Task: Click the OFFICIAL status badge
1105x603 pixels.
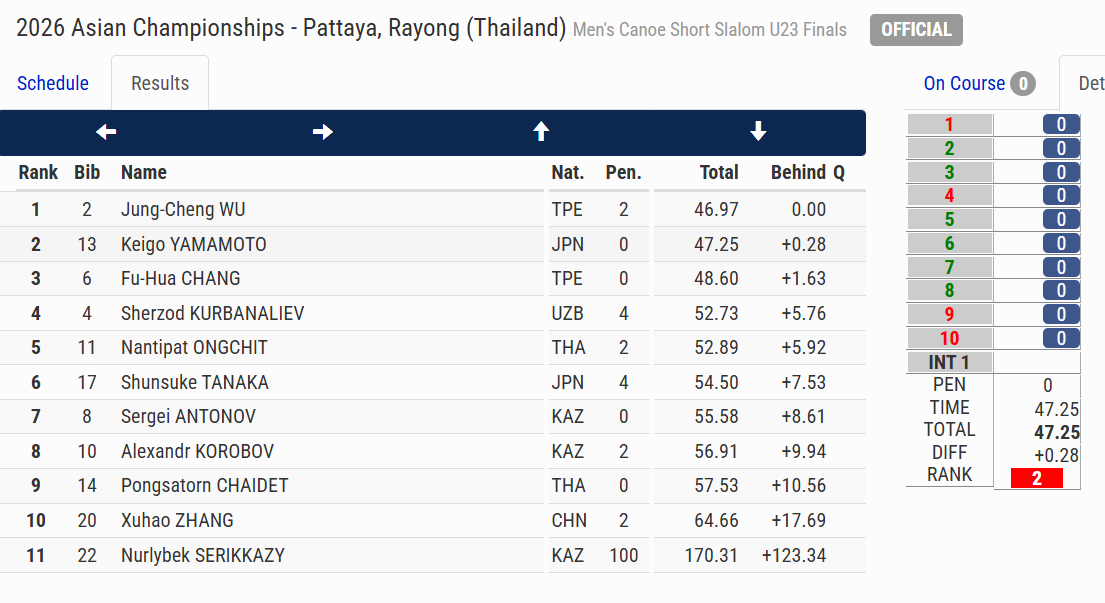Action: [x=916, y=30]
